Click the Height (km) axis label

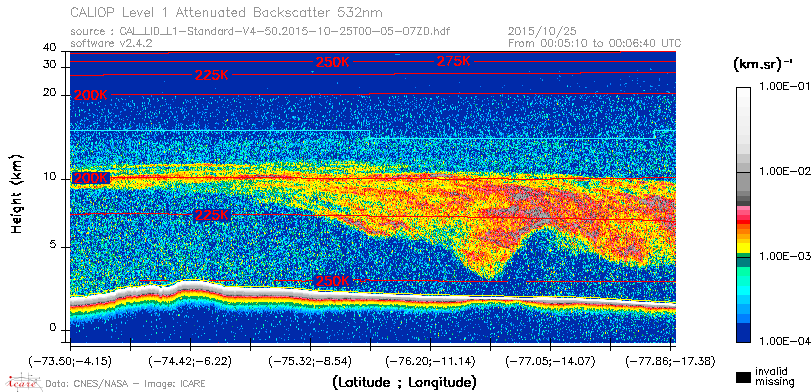tap(17, 193)
